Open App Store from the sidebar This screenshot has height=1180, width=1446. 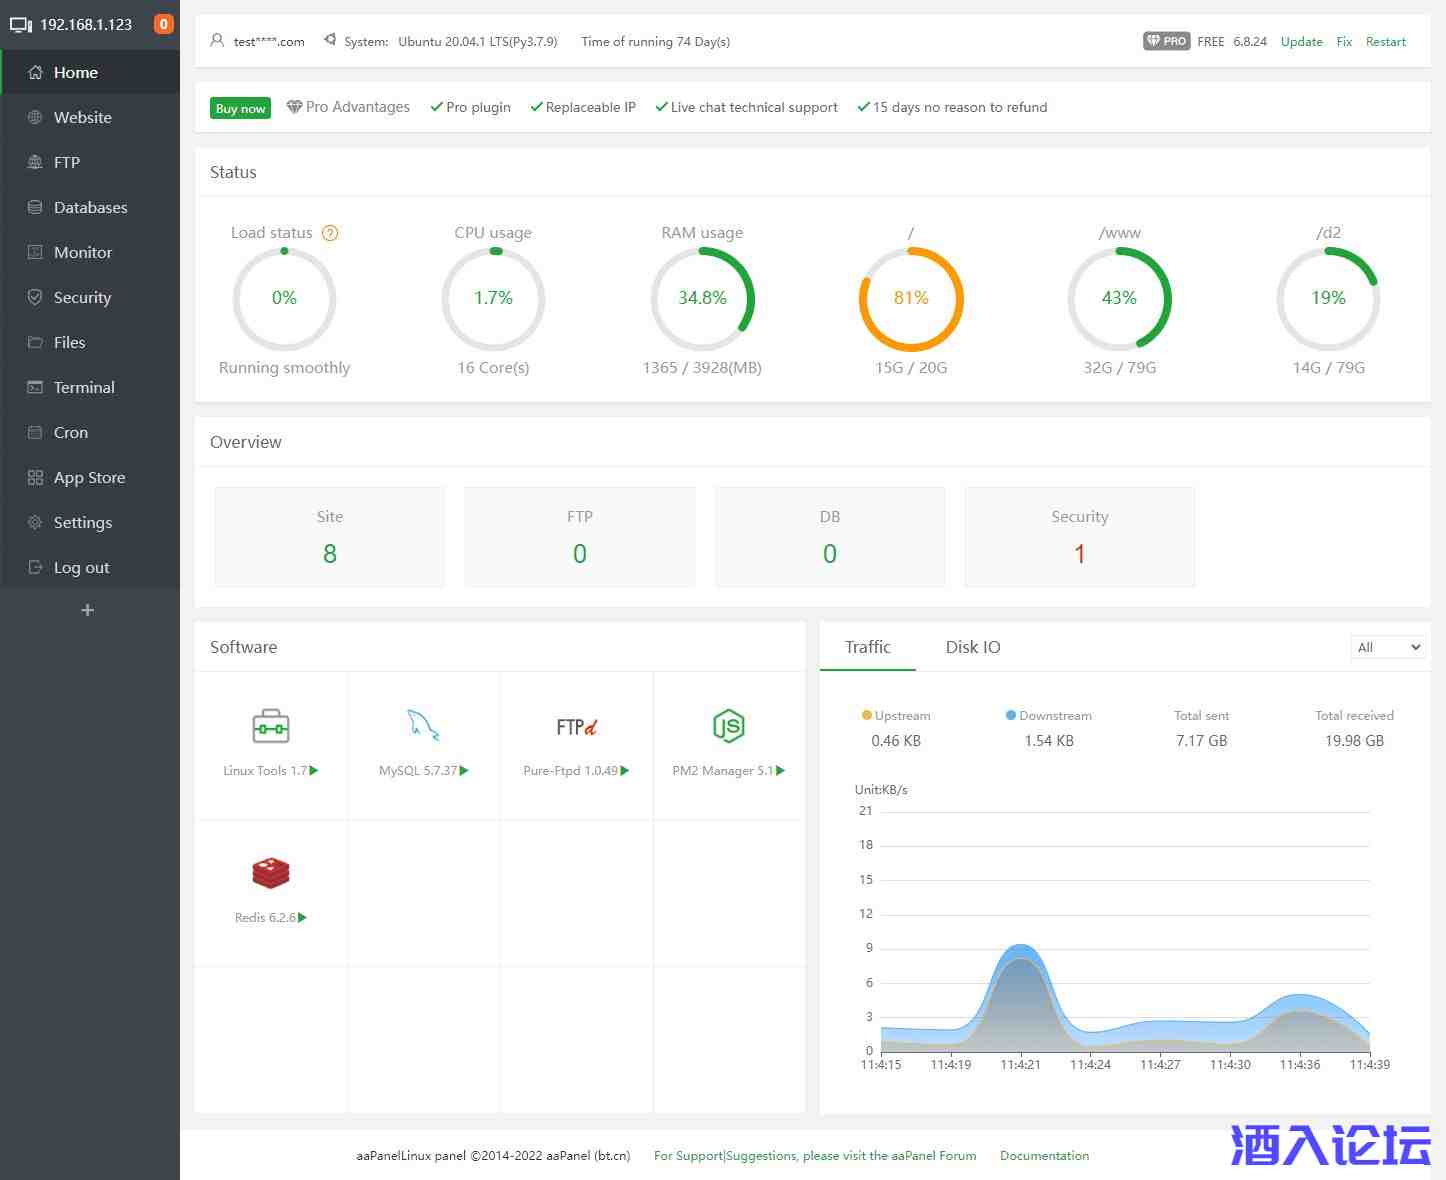[89, 477]
